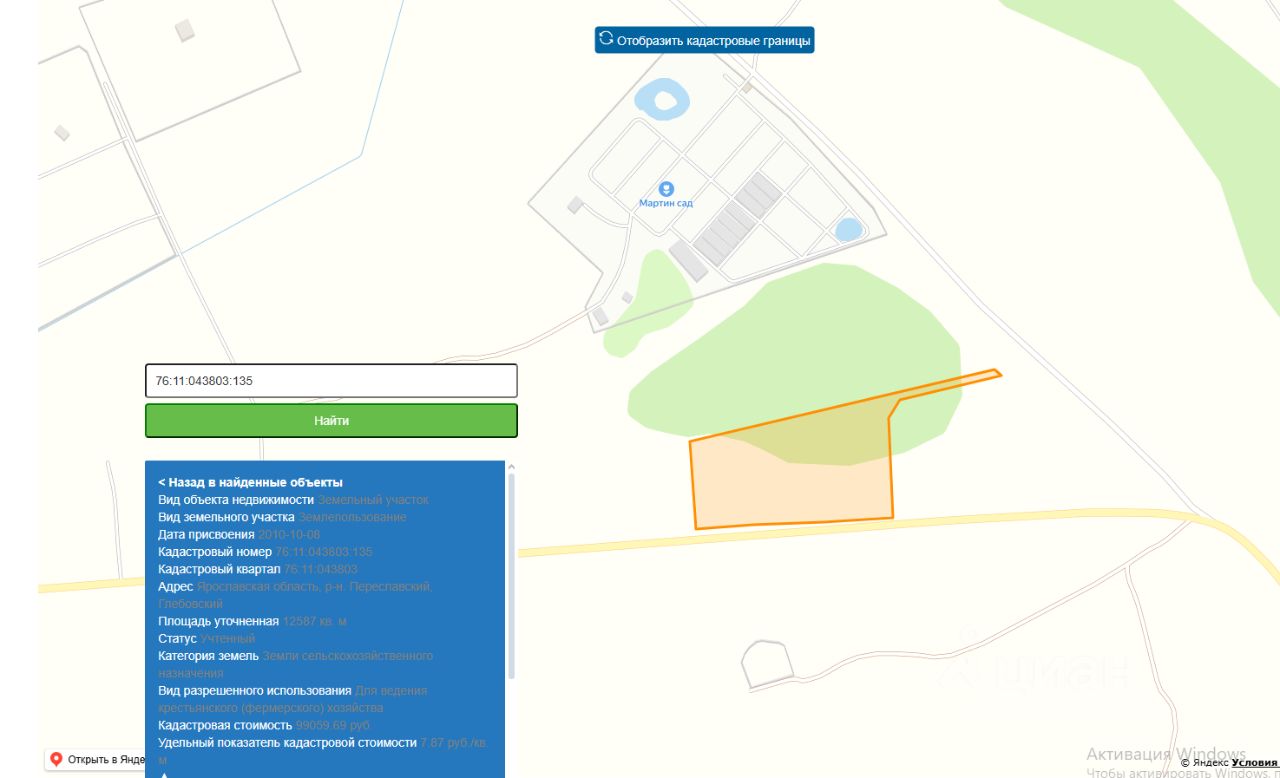Viewport: 1280px width, 778px height.
Task: Click the white triangle at the panel bottom
Action: (165, 774)
